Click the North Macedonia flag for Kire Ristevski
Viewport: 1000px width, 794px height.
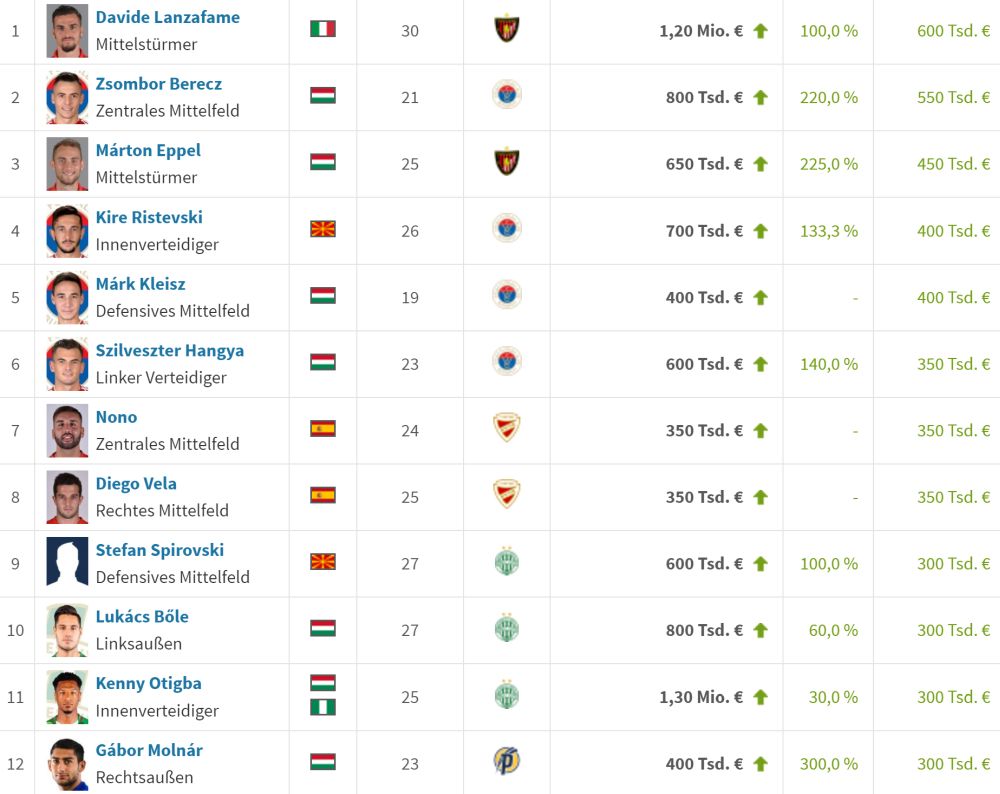coord(323,228)
